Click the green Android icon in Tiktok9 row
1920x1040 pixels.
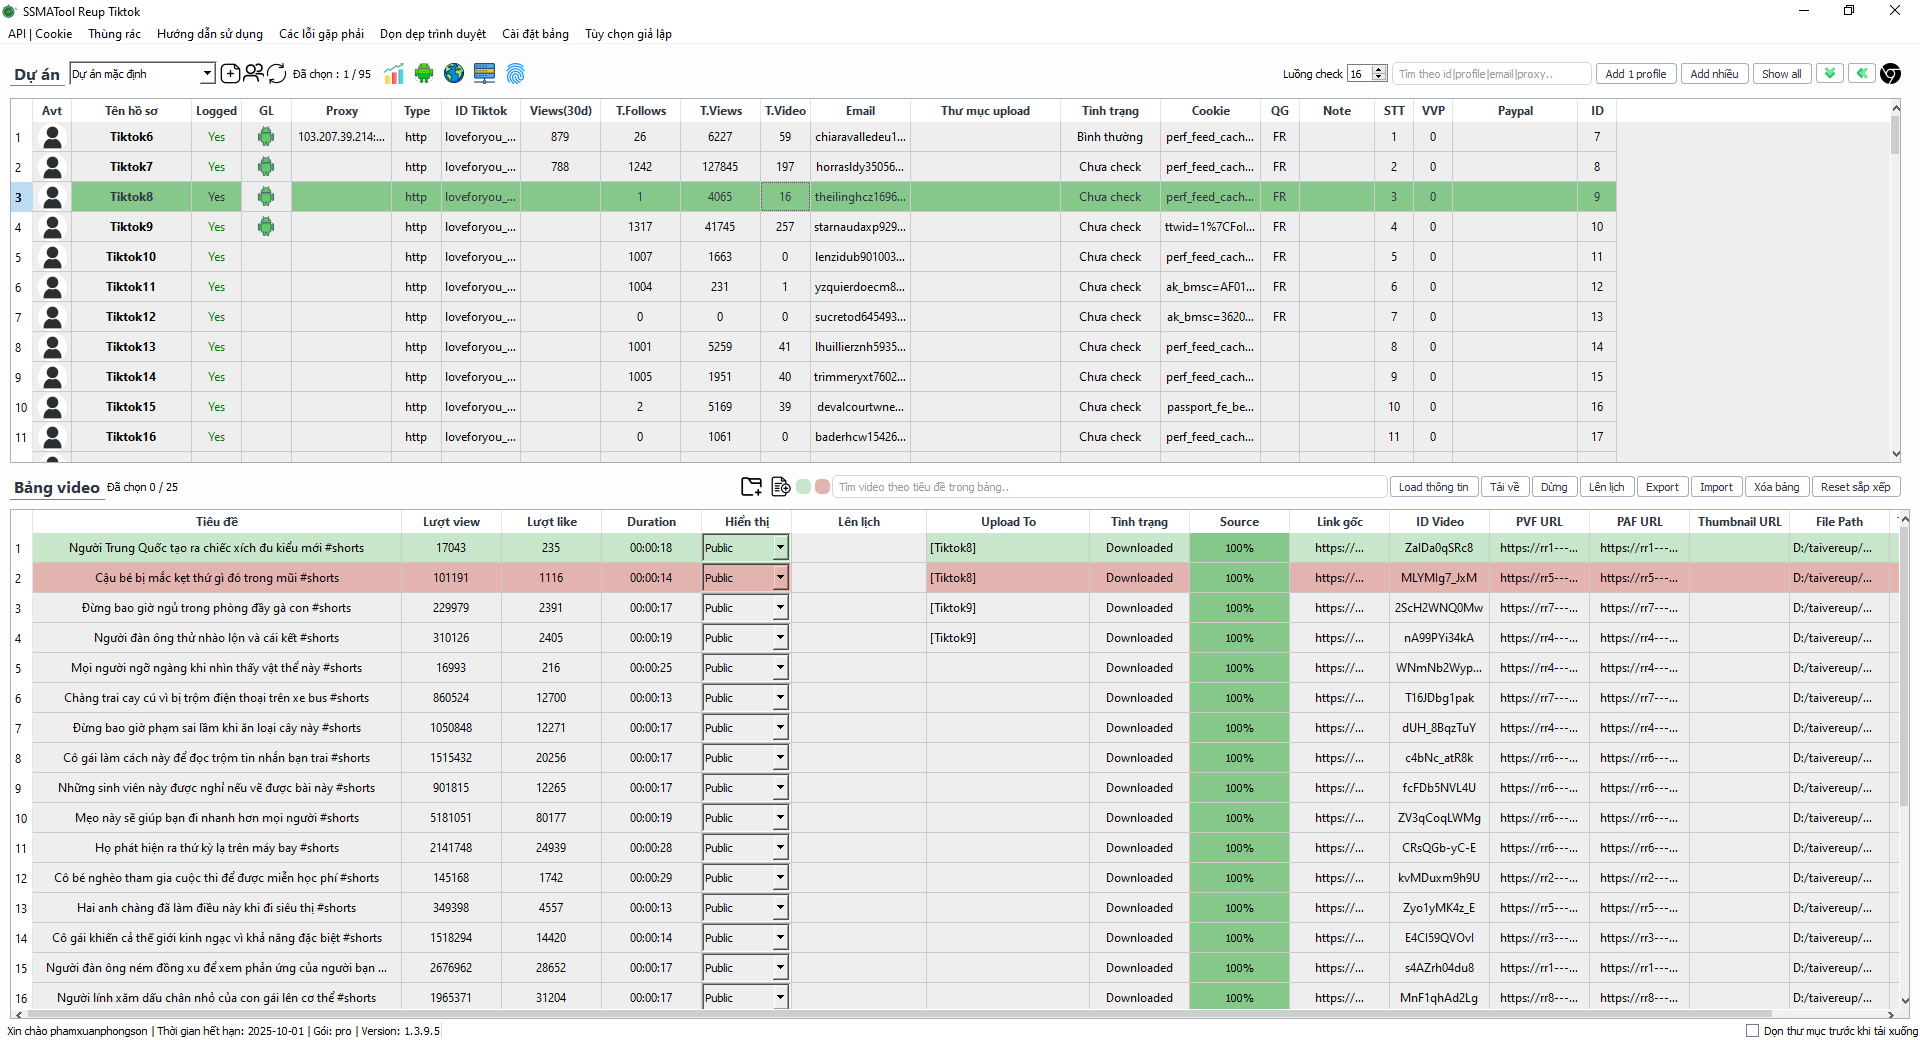(266, 227)
